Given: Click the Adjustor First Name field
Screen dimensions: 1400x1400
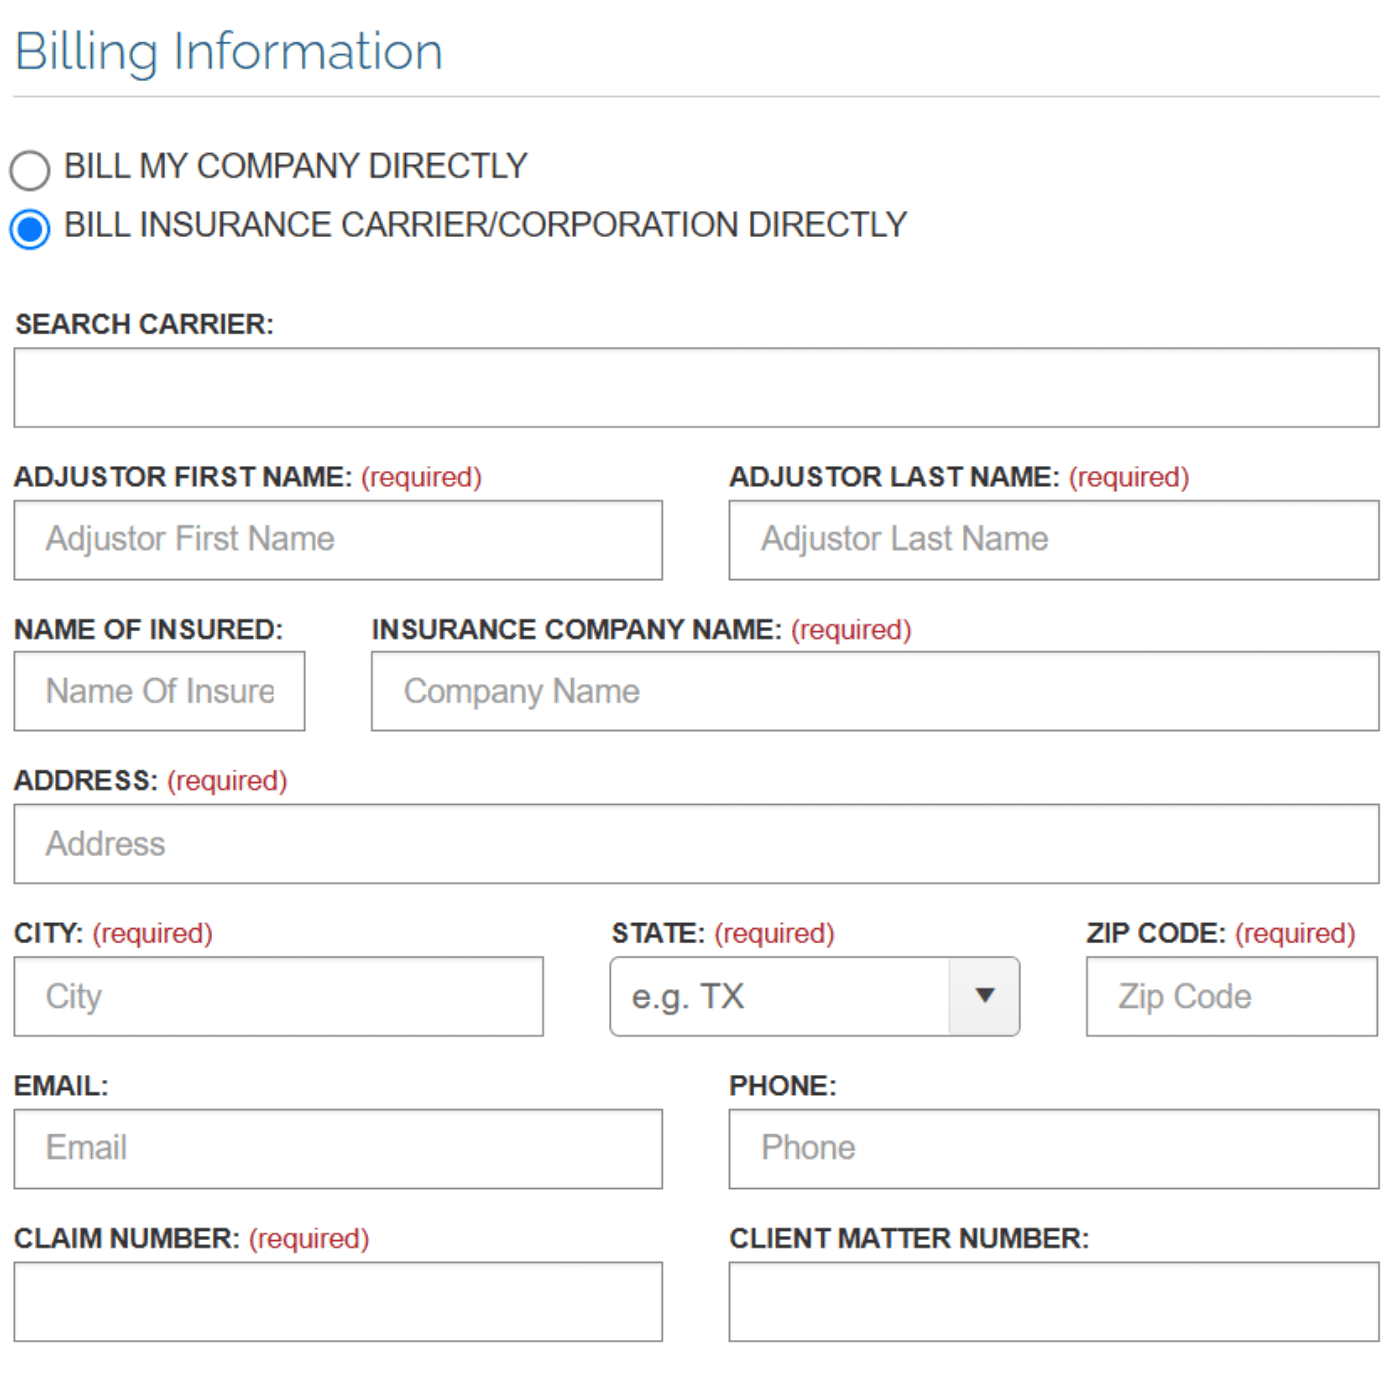Looking at the screenshot, I should click(338, 540).
